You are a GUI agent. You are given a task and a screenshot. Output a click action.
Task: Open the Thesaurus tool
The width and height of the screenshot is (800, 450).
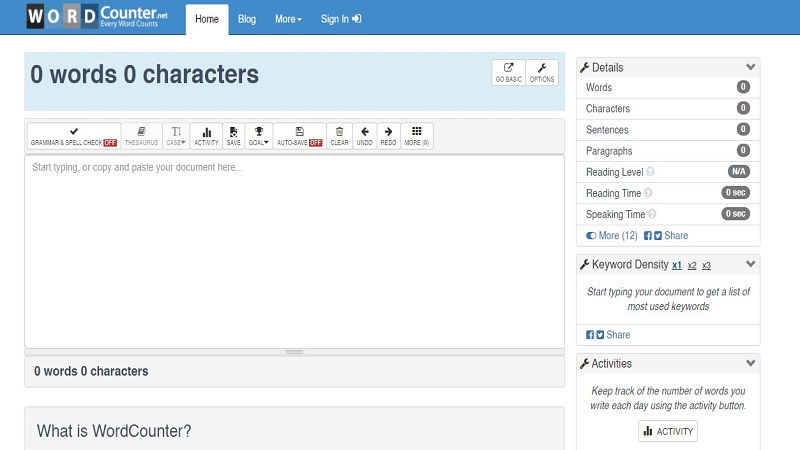click(x=141, y=136)
